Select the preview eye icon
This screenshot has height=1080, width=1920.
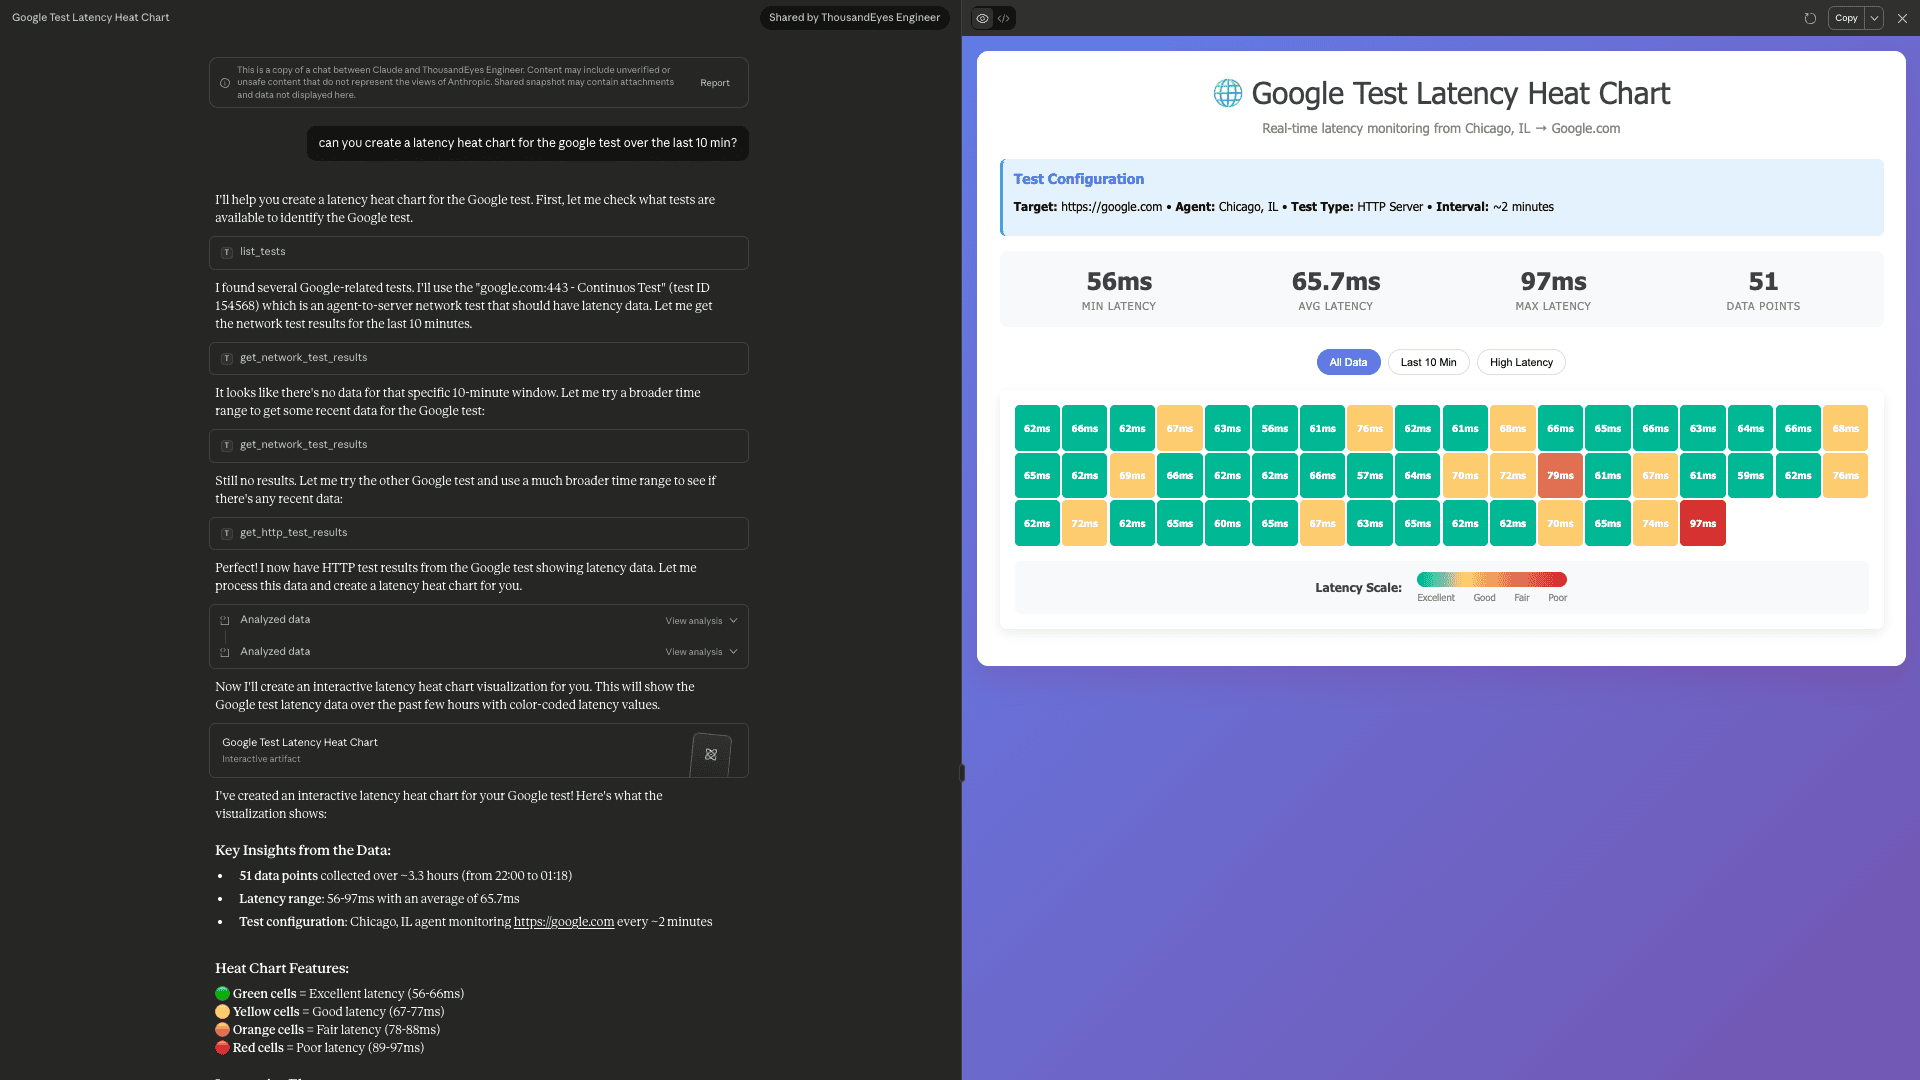982,18
